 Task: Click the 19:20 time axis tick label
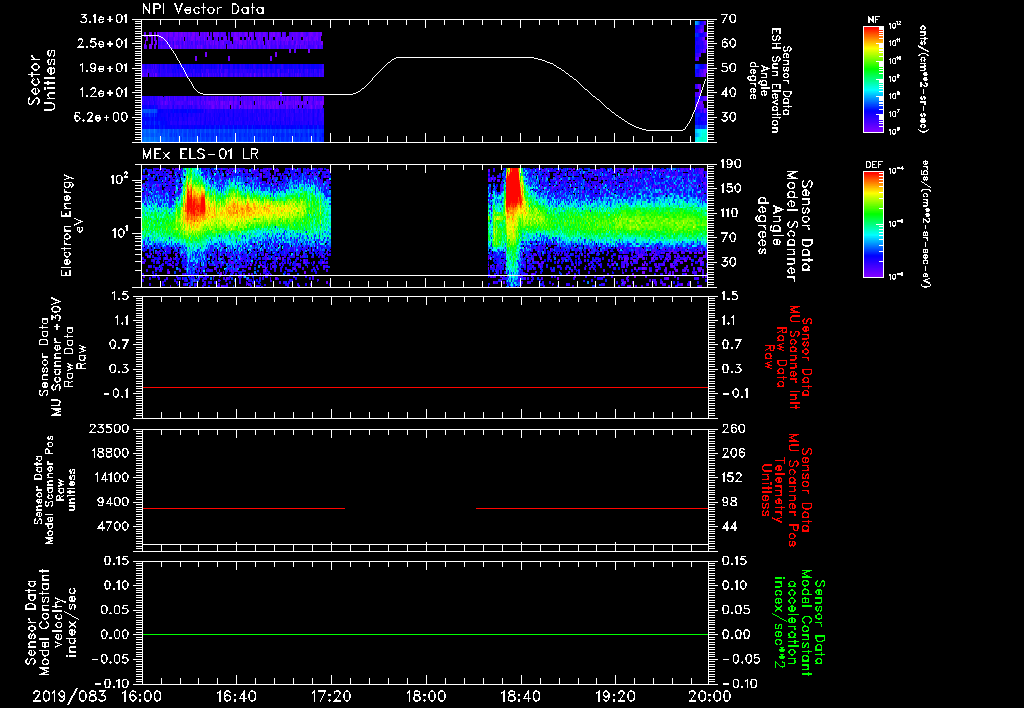coord(615,696)
